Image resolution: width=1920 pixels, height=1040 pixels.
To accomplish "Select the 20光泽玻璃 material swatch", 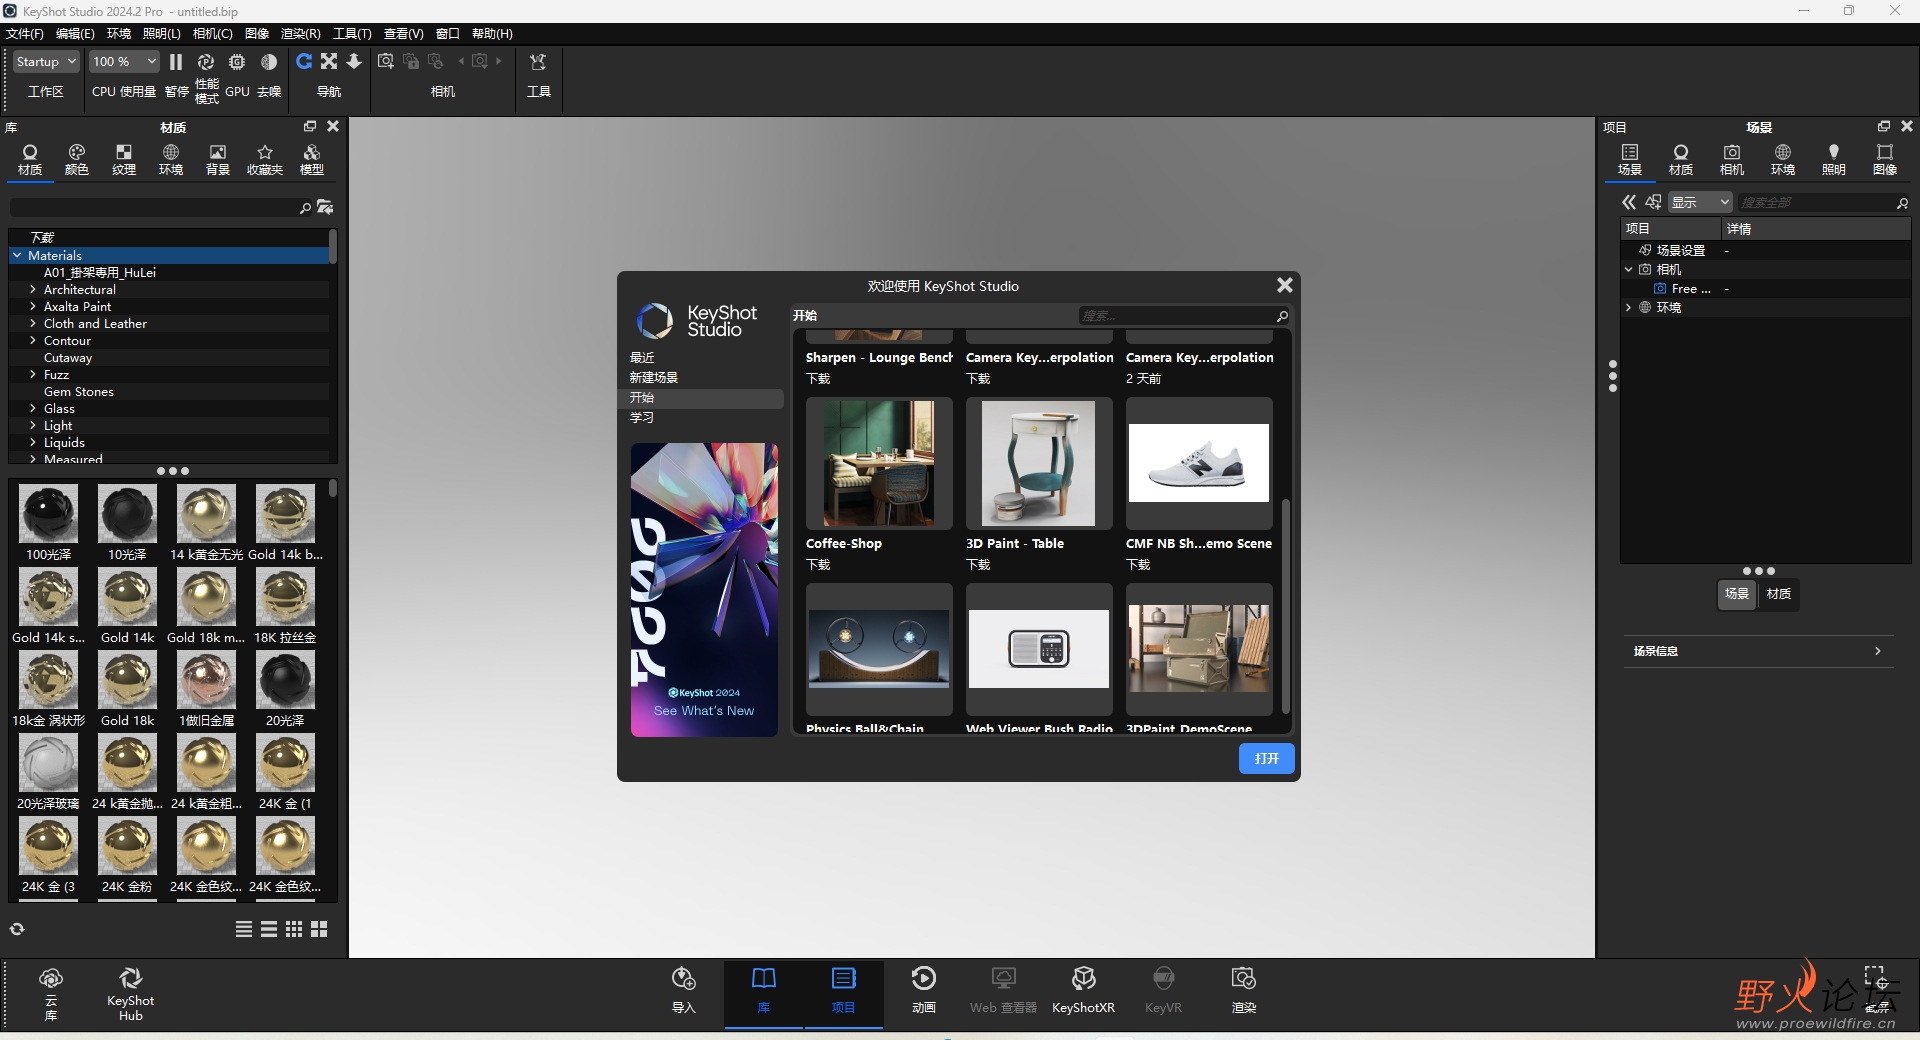I will point(48,763).
